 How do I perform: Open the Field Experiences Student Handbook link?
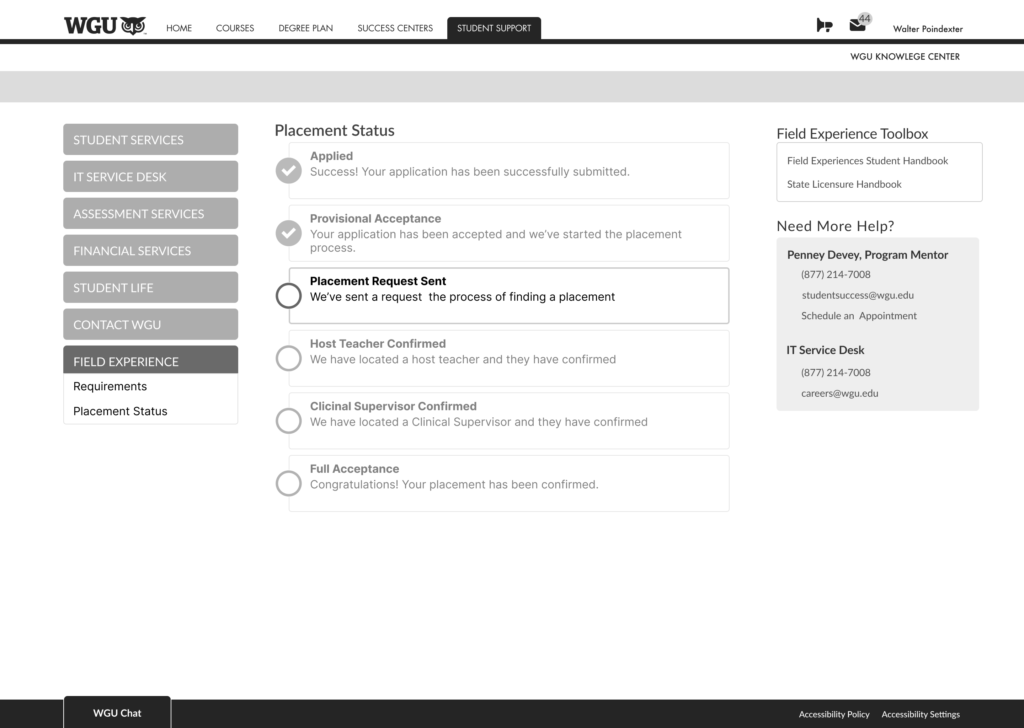tap(867, 161)
